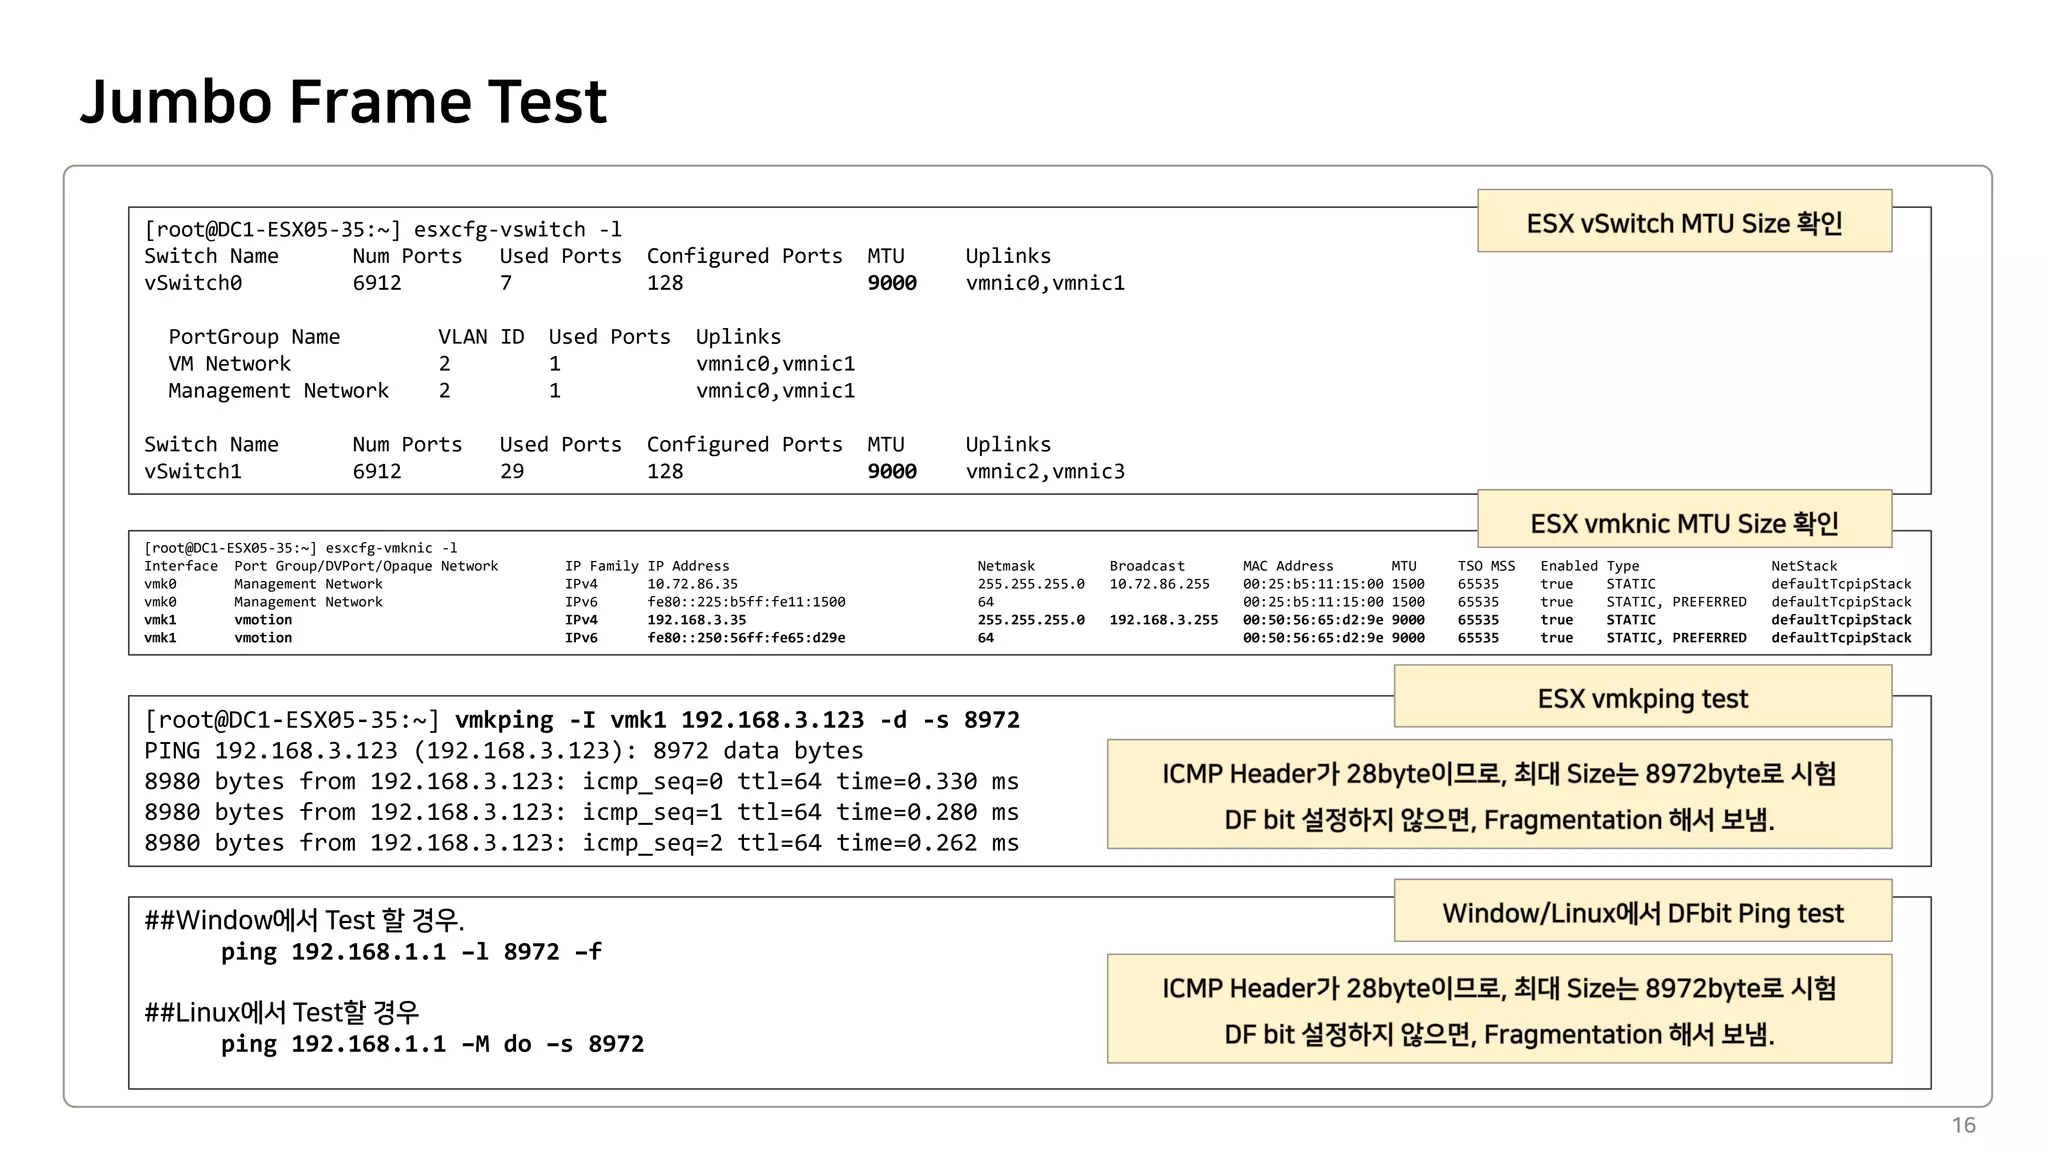The width and height of the screenshot is (2048, 1152).
Task: Click the 'vSwitch1' switch name
Action: (x=193, y=471)
